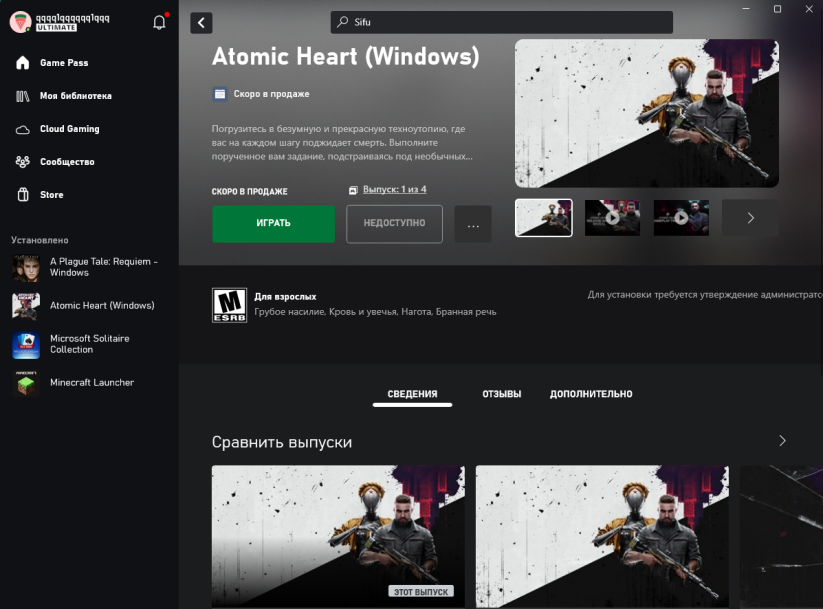
Task: Click the editions icon beside Выпуск
Action: coord(353,190)
